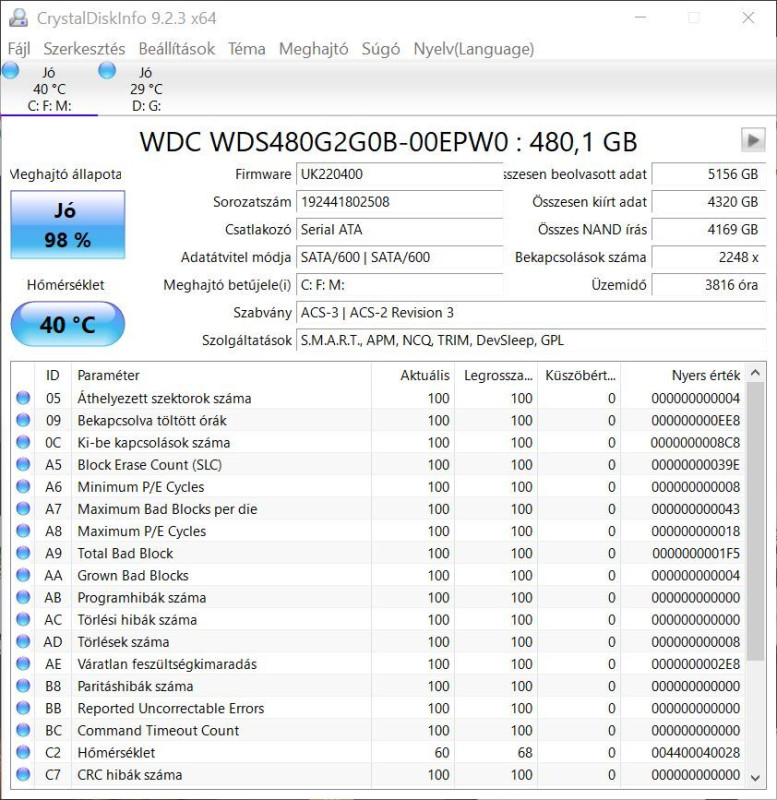Click the status icon of row A7
The height and width of the screenshot is (800, 777).
pos(23,509)
